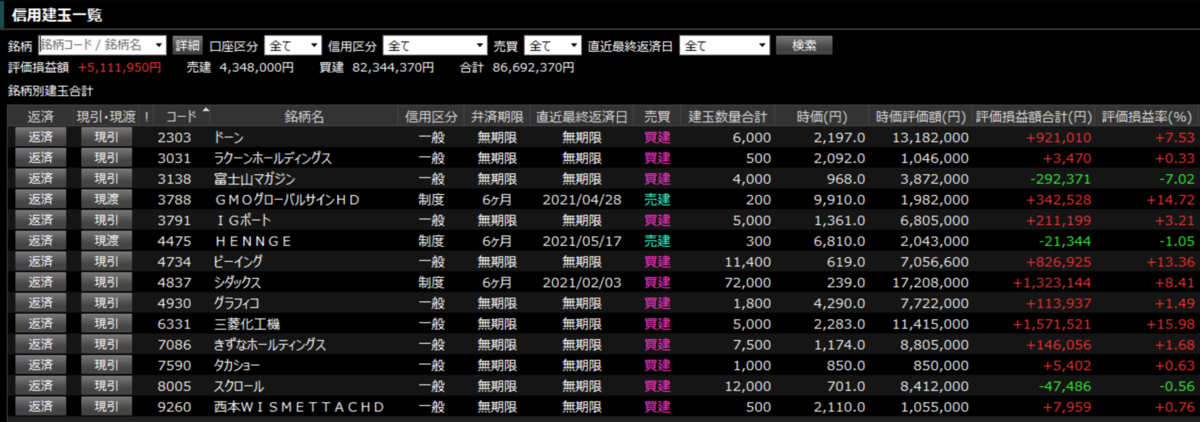Sort by 時価評価額(円) column header
1200x422 pixels.
921,116
